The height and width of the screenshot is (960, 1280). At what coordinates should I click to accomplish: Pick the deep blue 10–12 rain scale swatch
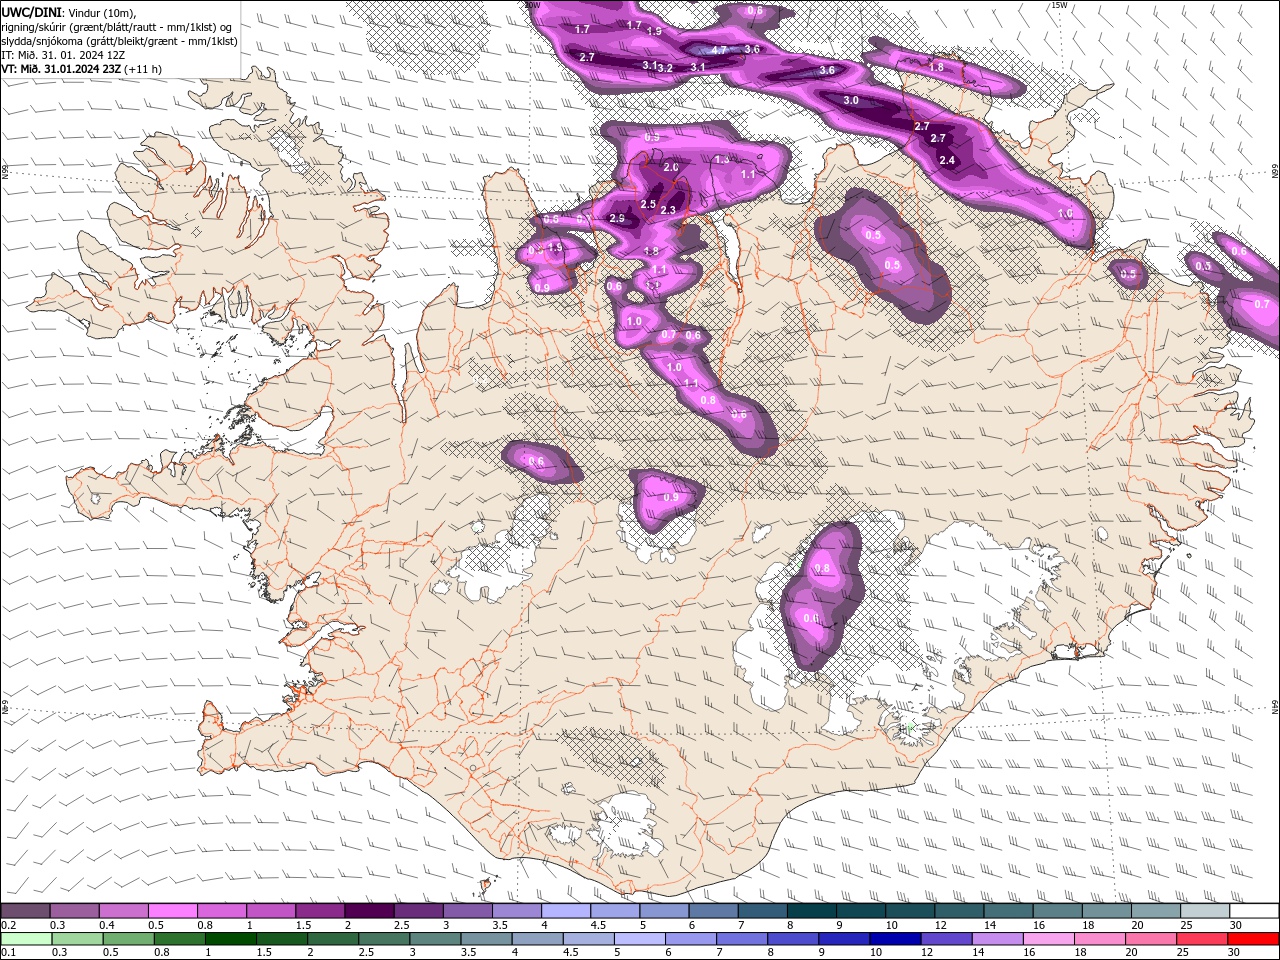pyautogui.click(x=894, y=938)
